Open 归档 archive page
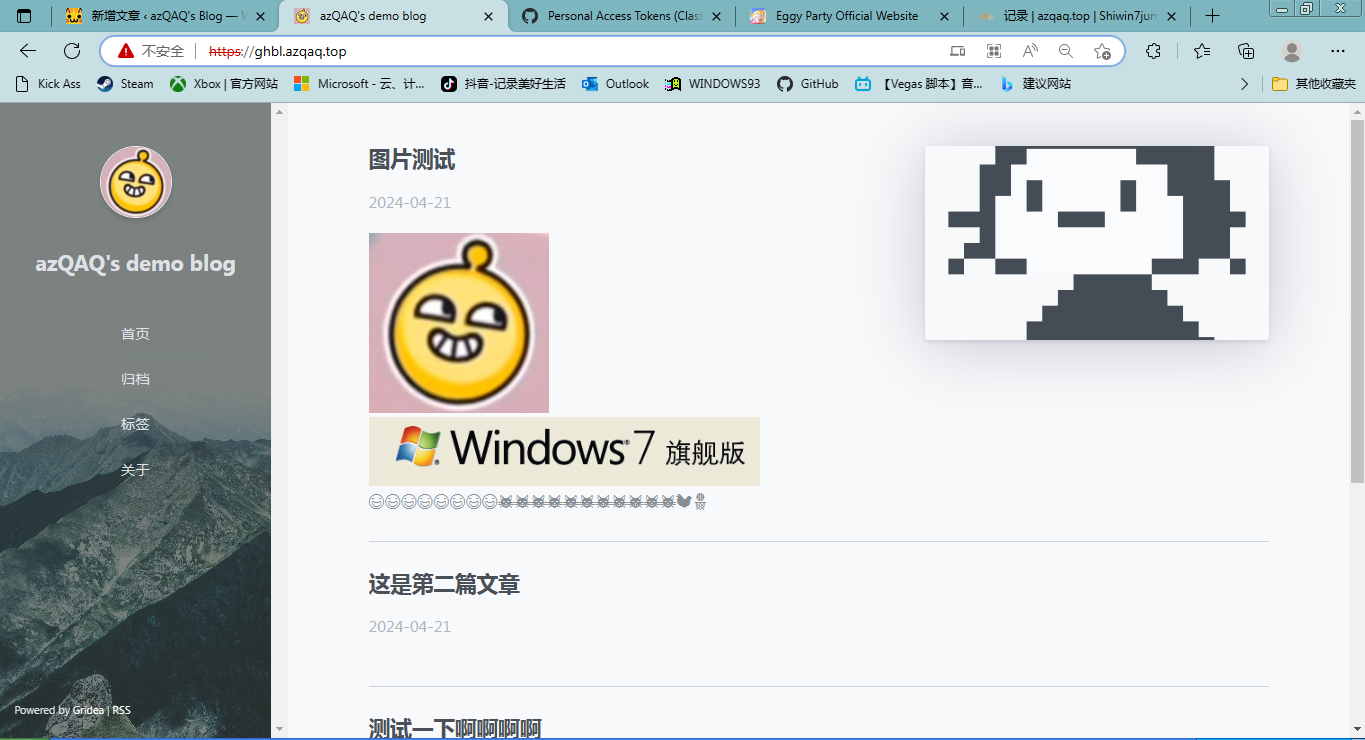Image resolution: width=1365 pixels, height=740 pixels. pyautogui.click(x=135, y=379)
